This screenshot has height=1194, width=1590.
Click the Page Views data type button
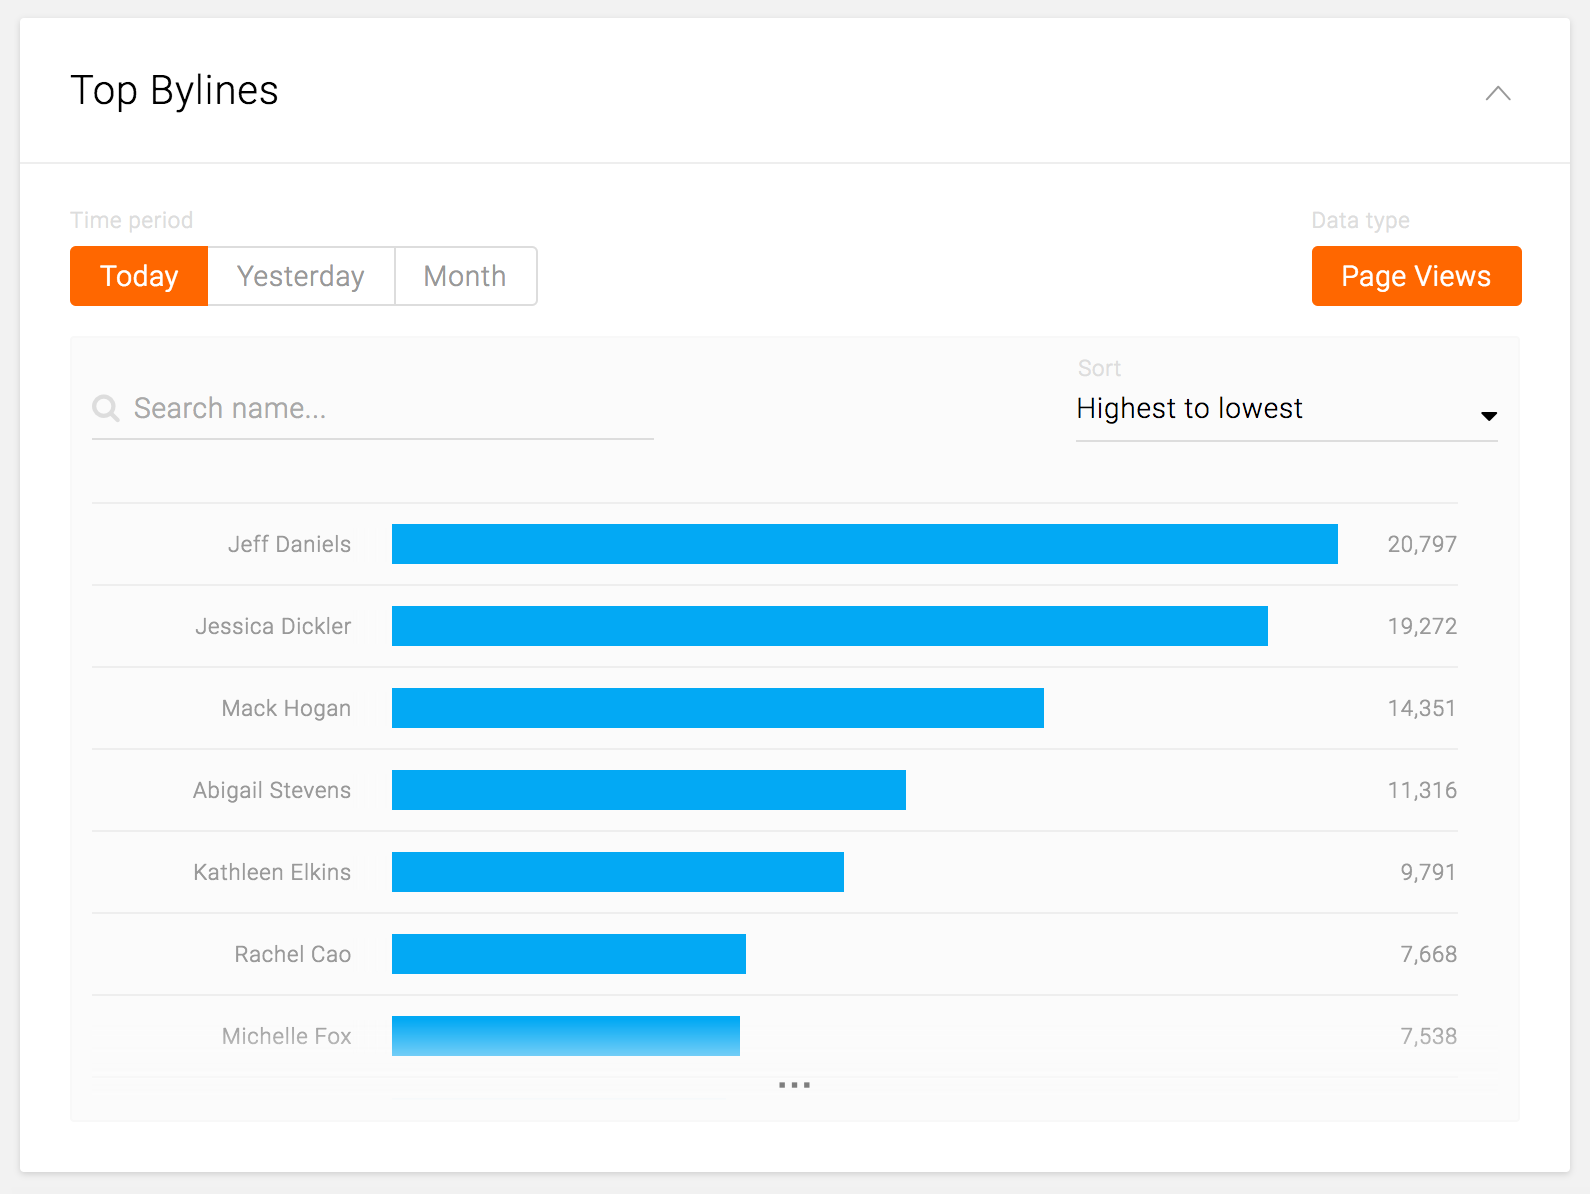tap(1415, 276)
